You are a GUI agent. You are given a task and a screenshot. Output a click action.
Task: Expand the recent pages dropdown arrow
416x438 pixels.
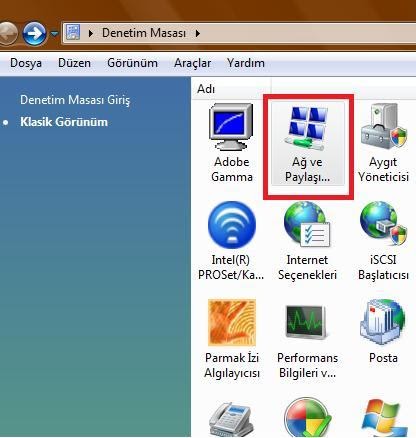(x=54, y=33)
